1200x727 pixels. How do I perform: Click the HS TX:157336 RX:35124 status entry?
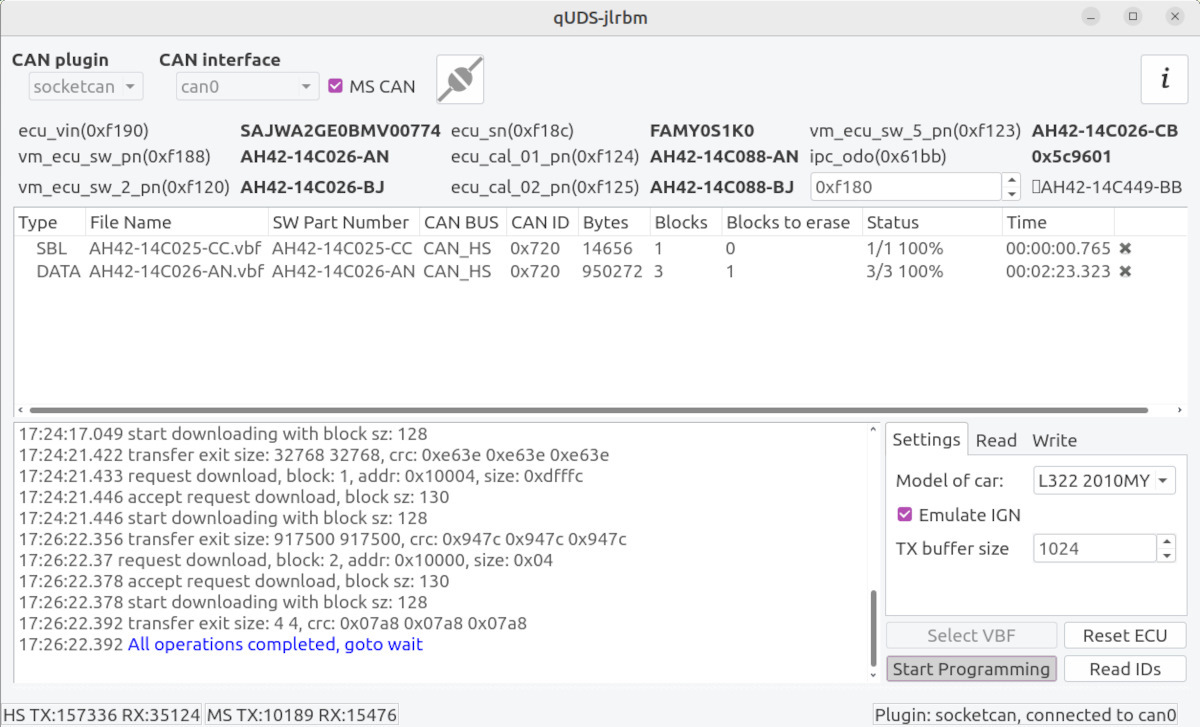[100, 715]
